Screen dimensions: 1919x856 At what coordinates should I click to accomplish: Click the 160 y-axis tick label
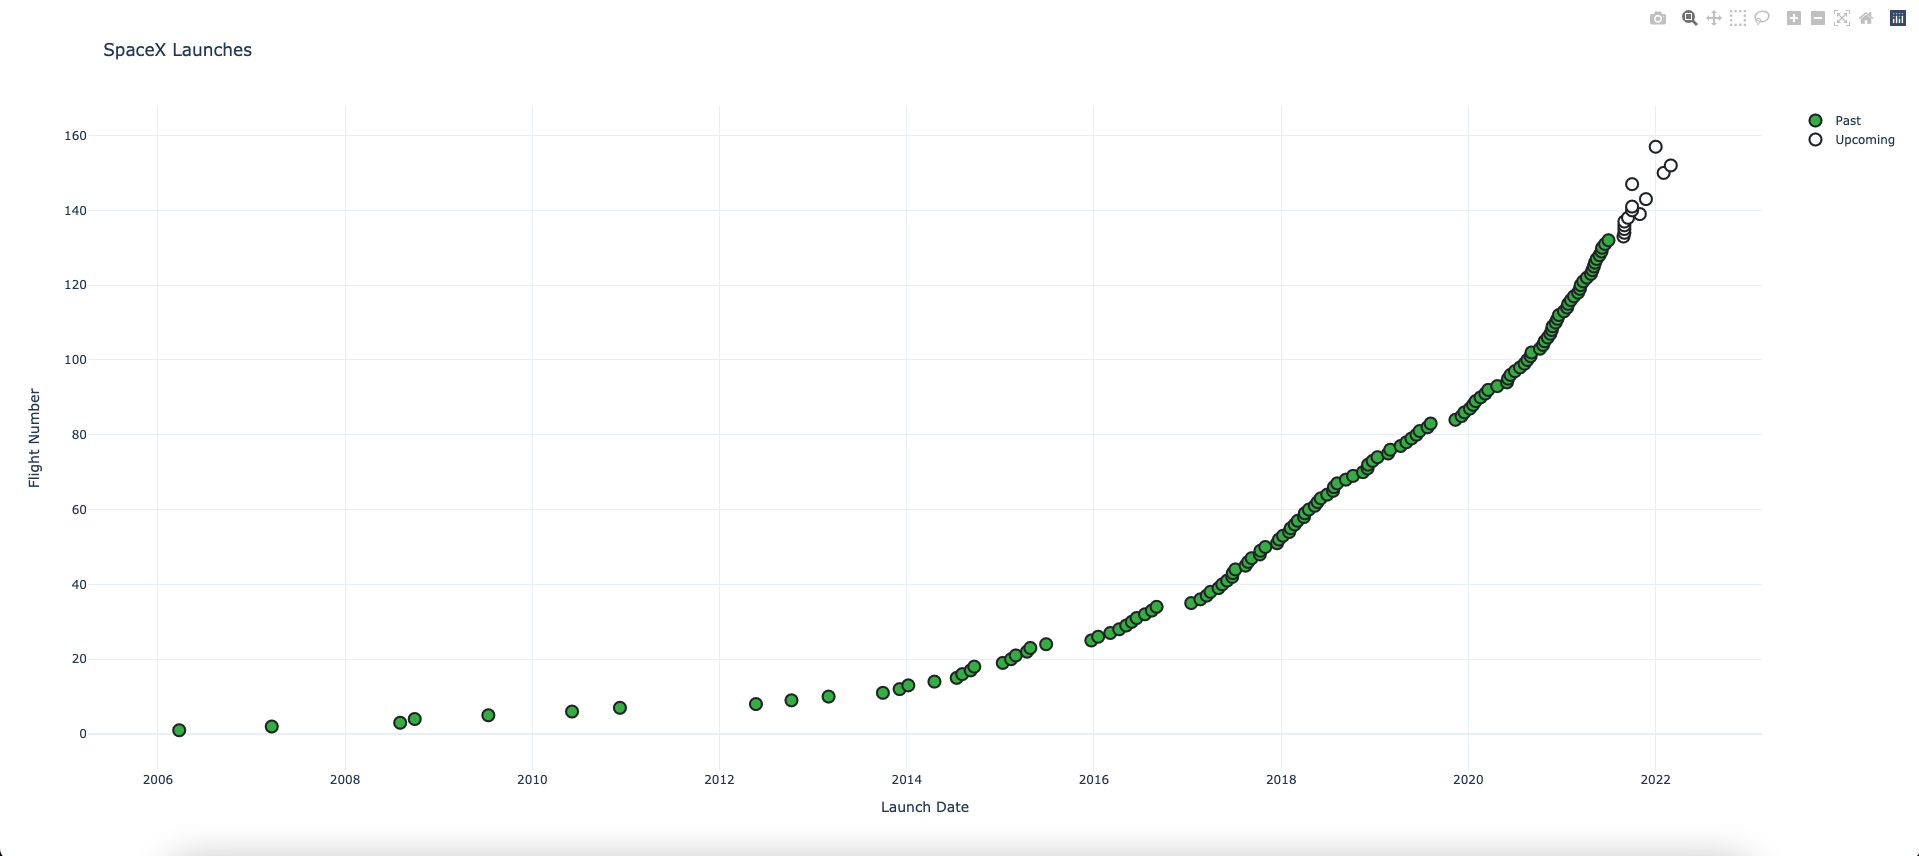click(75, 135)
